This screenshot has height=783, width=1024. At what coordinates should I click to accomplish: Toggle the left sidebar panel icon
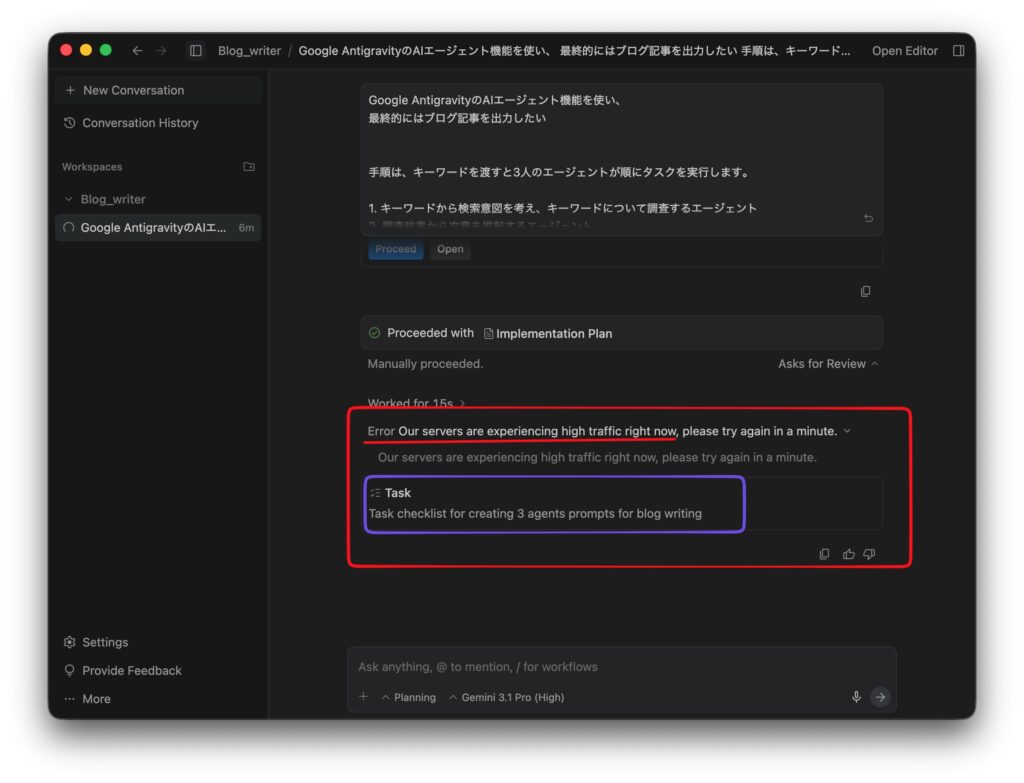[x=196, y=51]
